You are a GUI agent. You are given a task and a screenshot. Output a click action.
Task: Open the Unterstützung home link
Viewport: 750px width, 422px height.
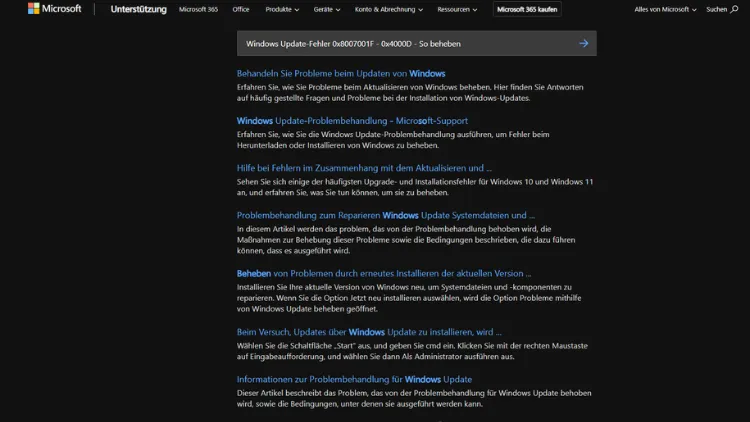click(x=138, y=9)
